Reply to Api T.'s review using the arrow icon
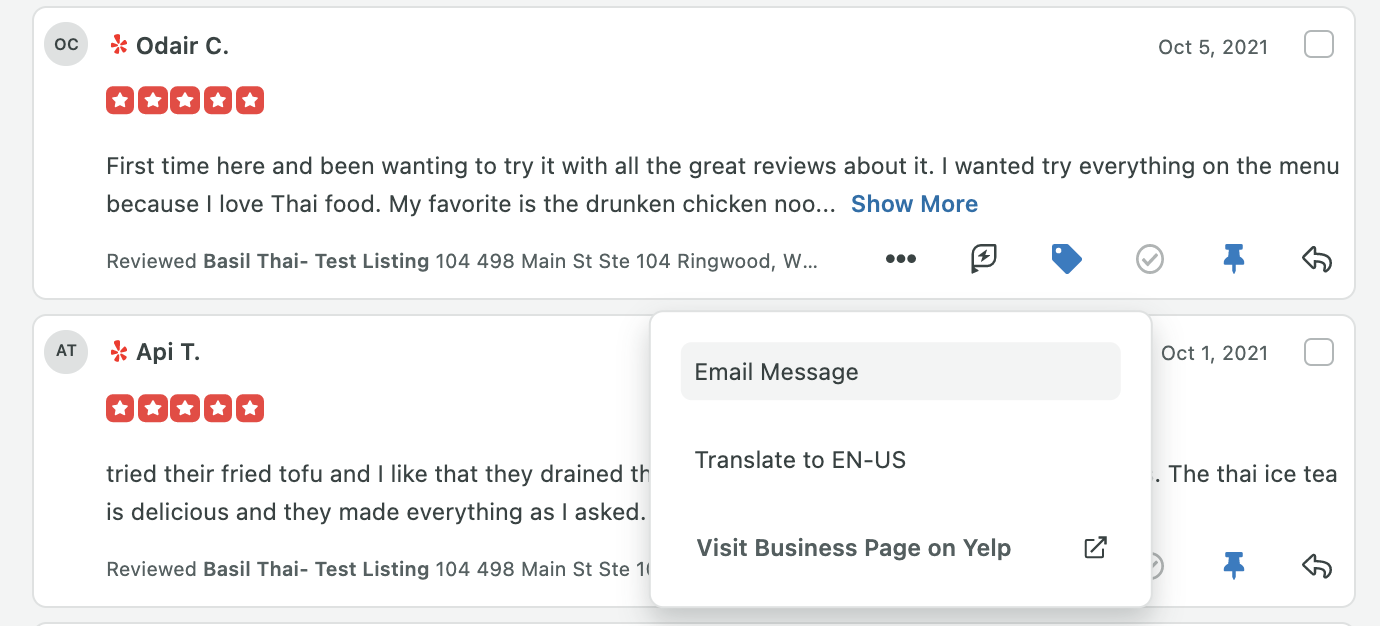Viewport: 1380px width, 626px height. coord(1317,567)
